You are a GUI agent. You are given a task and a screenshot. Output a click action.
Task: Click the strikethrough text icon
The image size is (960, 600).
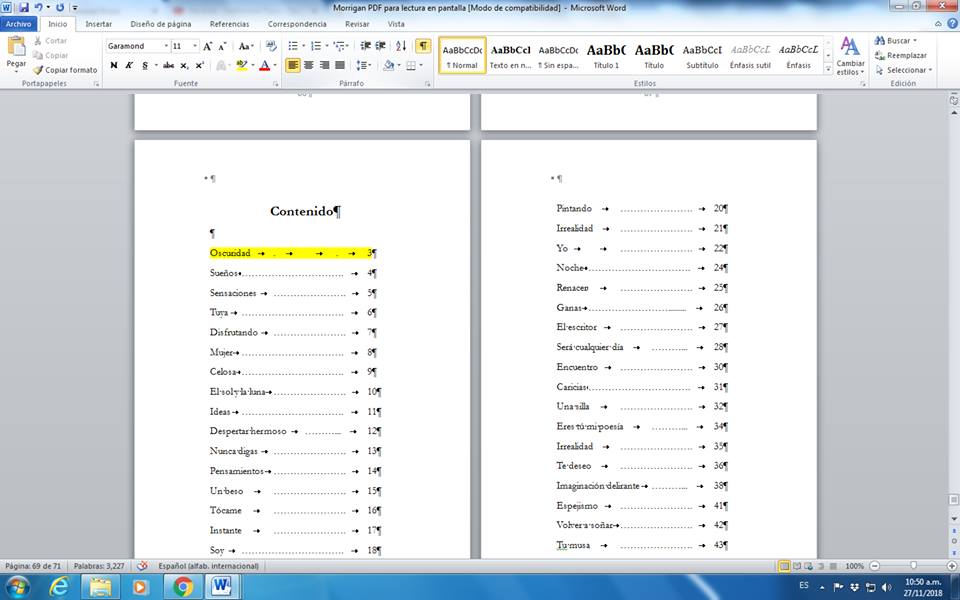point(167,66)
